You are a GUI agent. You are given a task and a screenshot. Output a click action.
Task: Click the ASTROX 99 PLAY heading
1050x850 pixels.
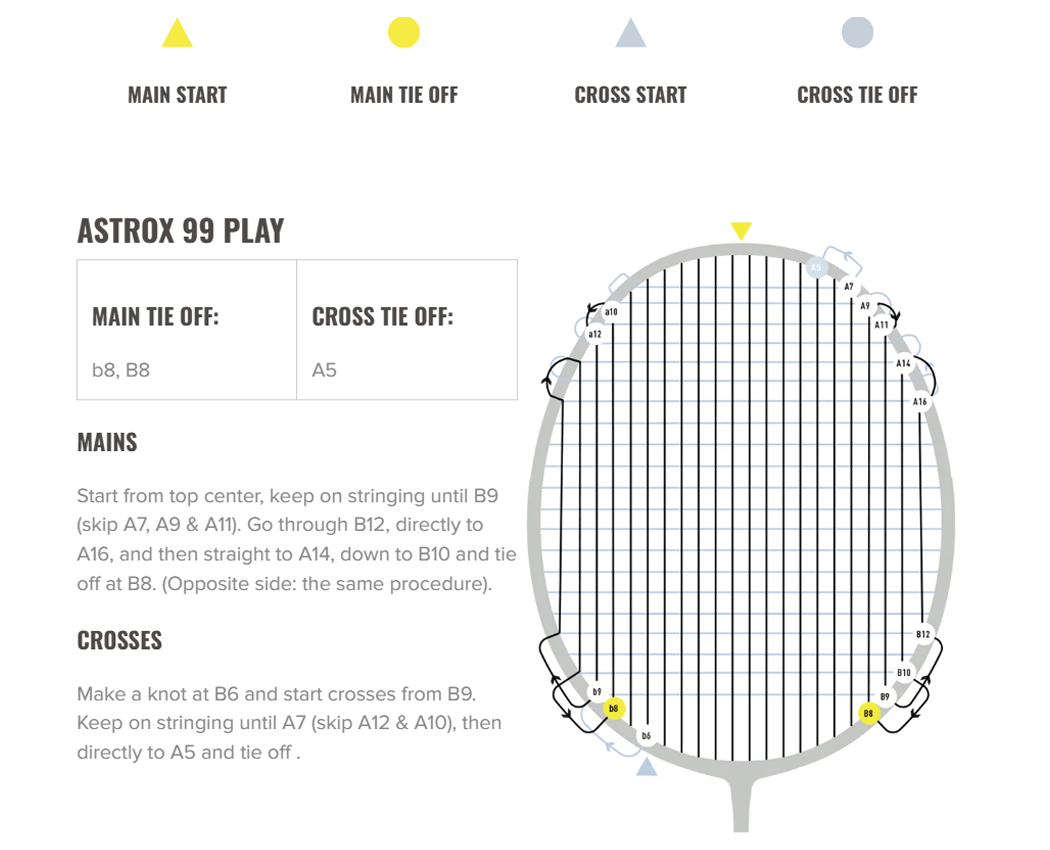point(181,231)
